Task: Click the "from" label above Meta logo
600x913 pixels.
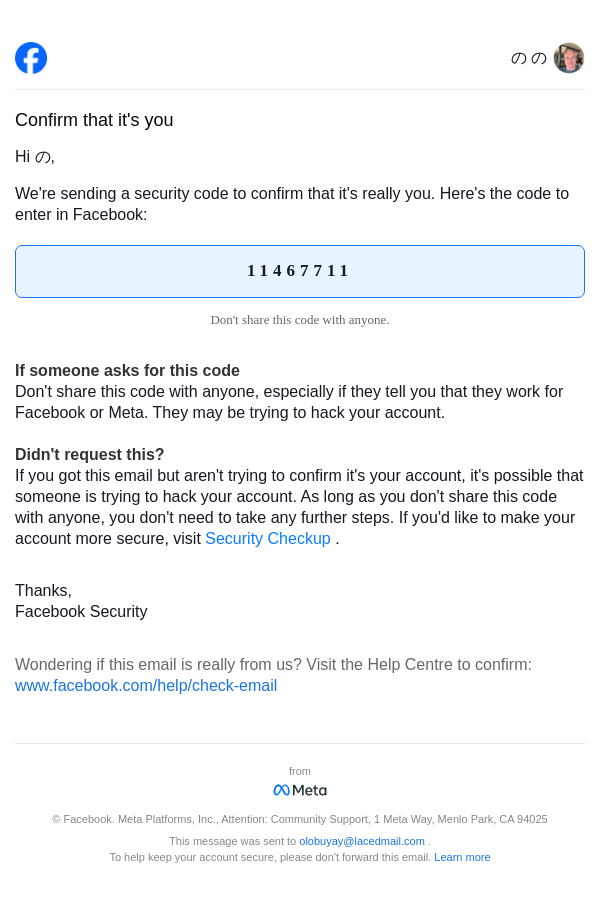Action: [300, 771]
